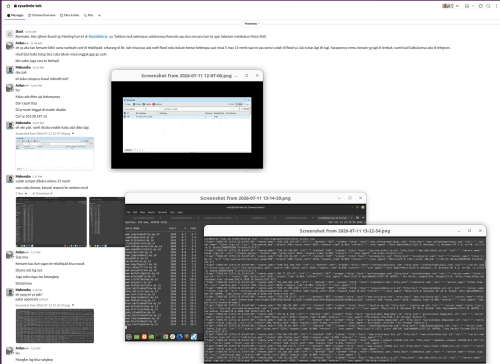Viewport: 500px width, 364px height.
Task: Open the sysadmin channel name details
Action: click(x=28, y=6)
